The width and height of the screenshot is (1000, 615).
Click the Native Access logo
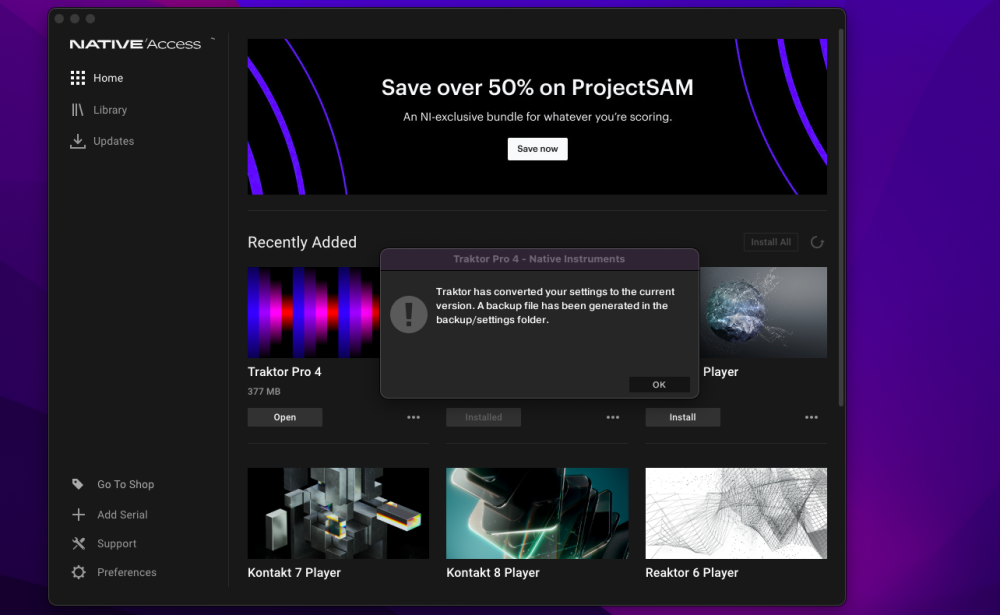(135, 44)
